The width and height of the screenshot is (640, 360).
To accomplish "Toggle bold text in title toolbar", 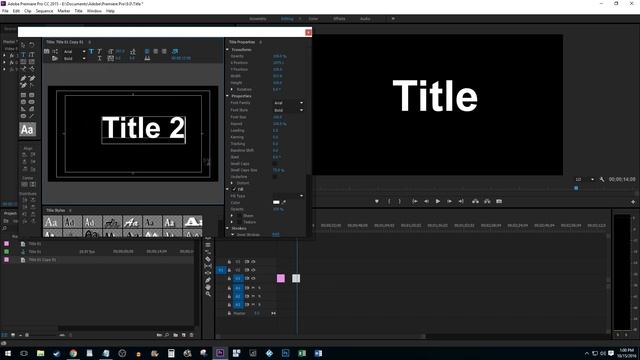I will pyautogui.click(x=91, y=51).
